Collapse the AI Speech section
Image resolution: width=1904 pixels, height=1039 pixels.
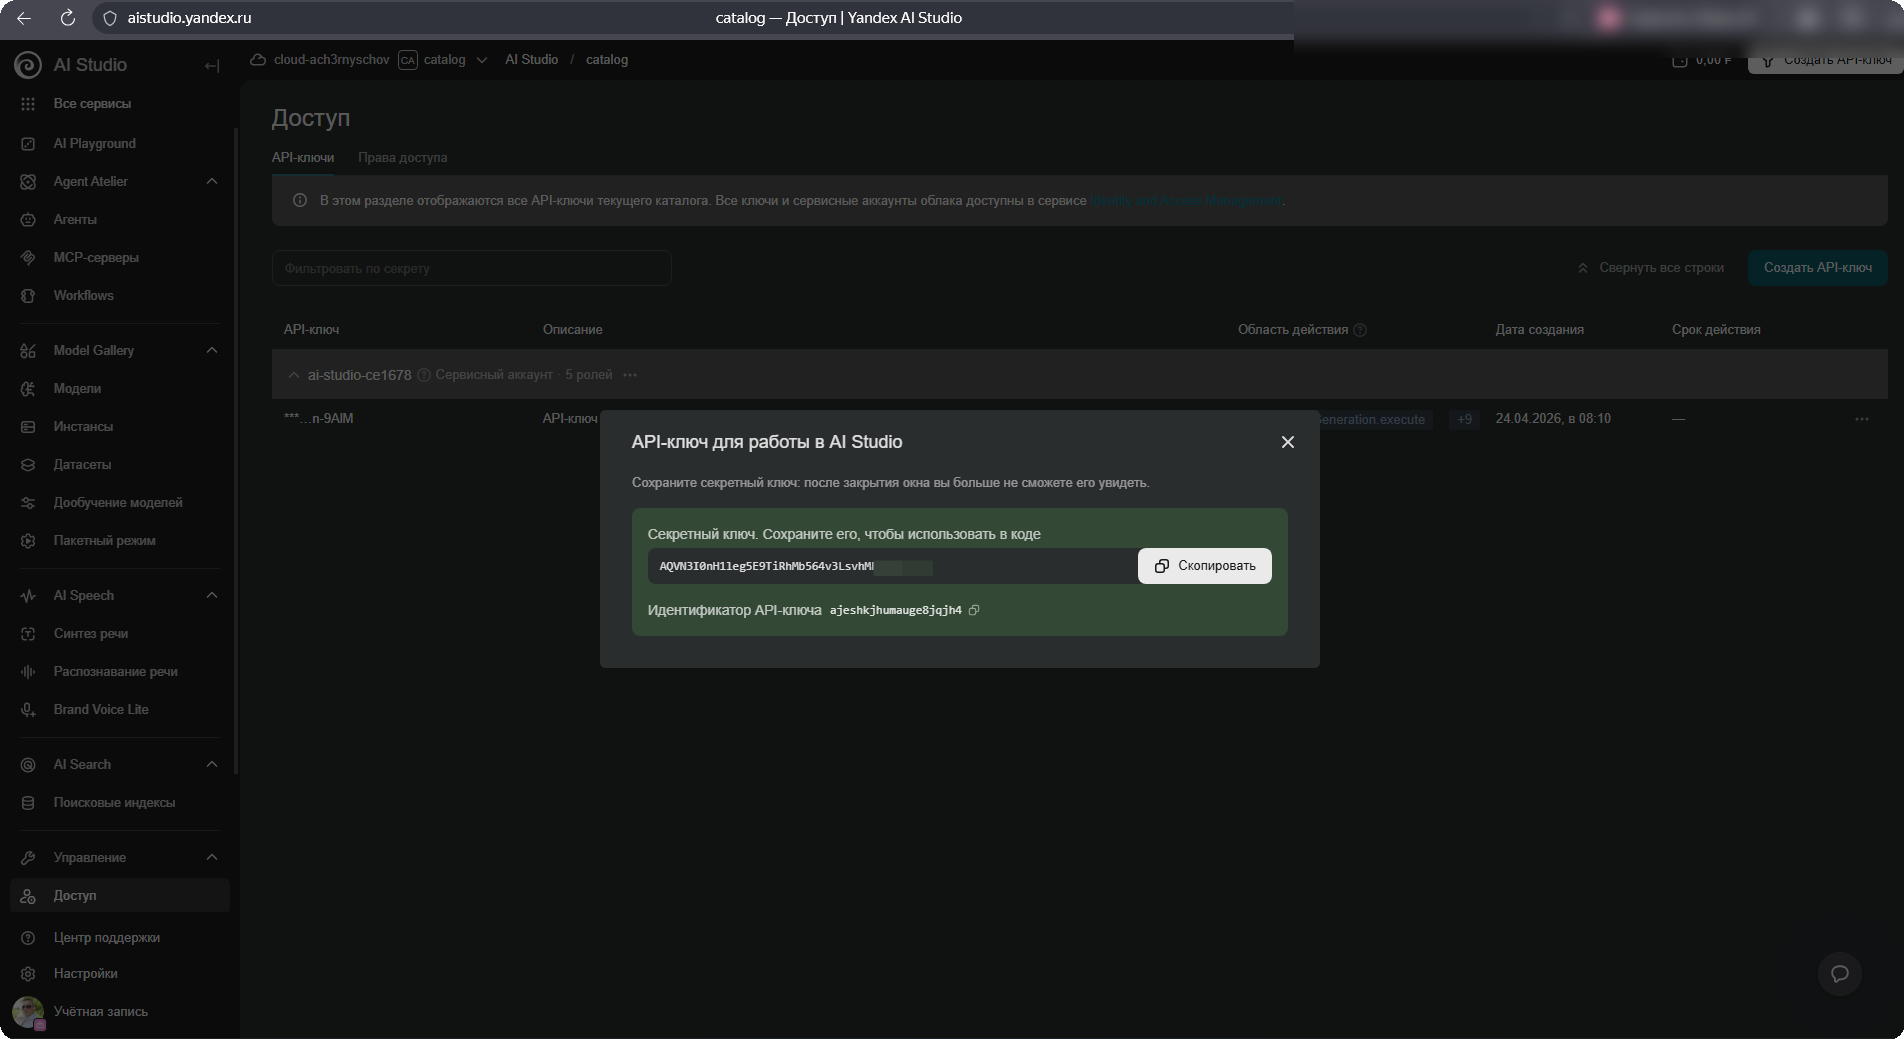pyautogui.click(x=211, y=595)
